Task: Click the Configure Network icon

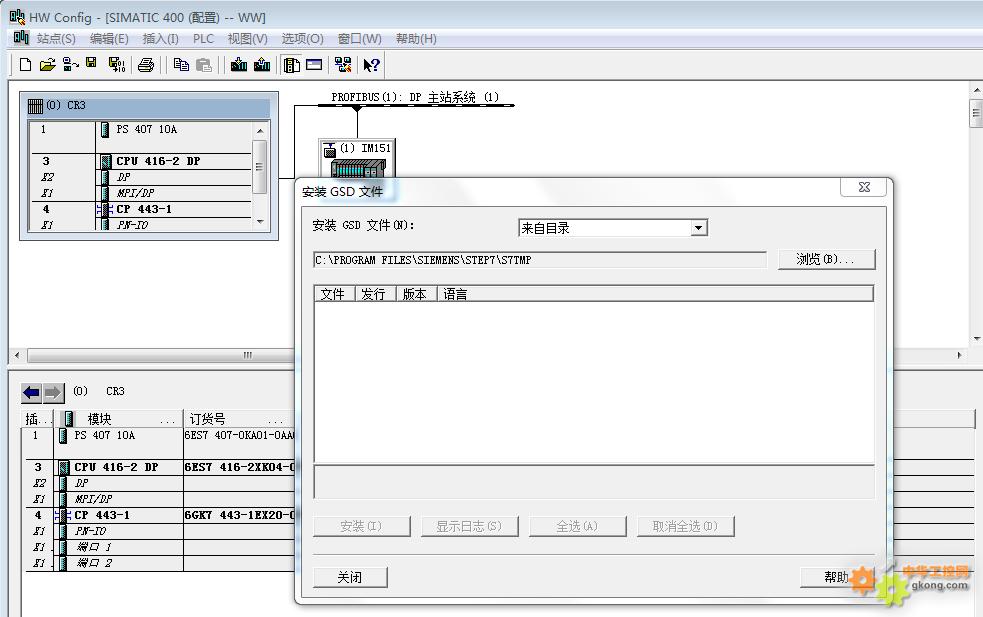Action: click(x=343, y=65)
